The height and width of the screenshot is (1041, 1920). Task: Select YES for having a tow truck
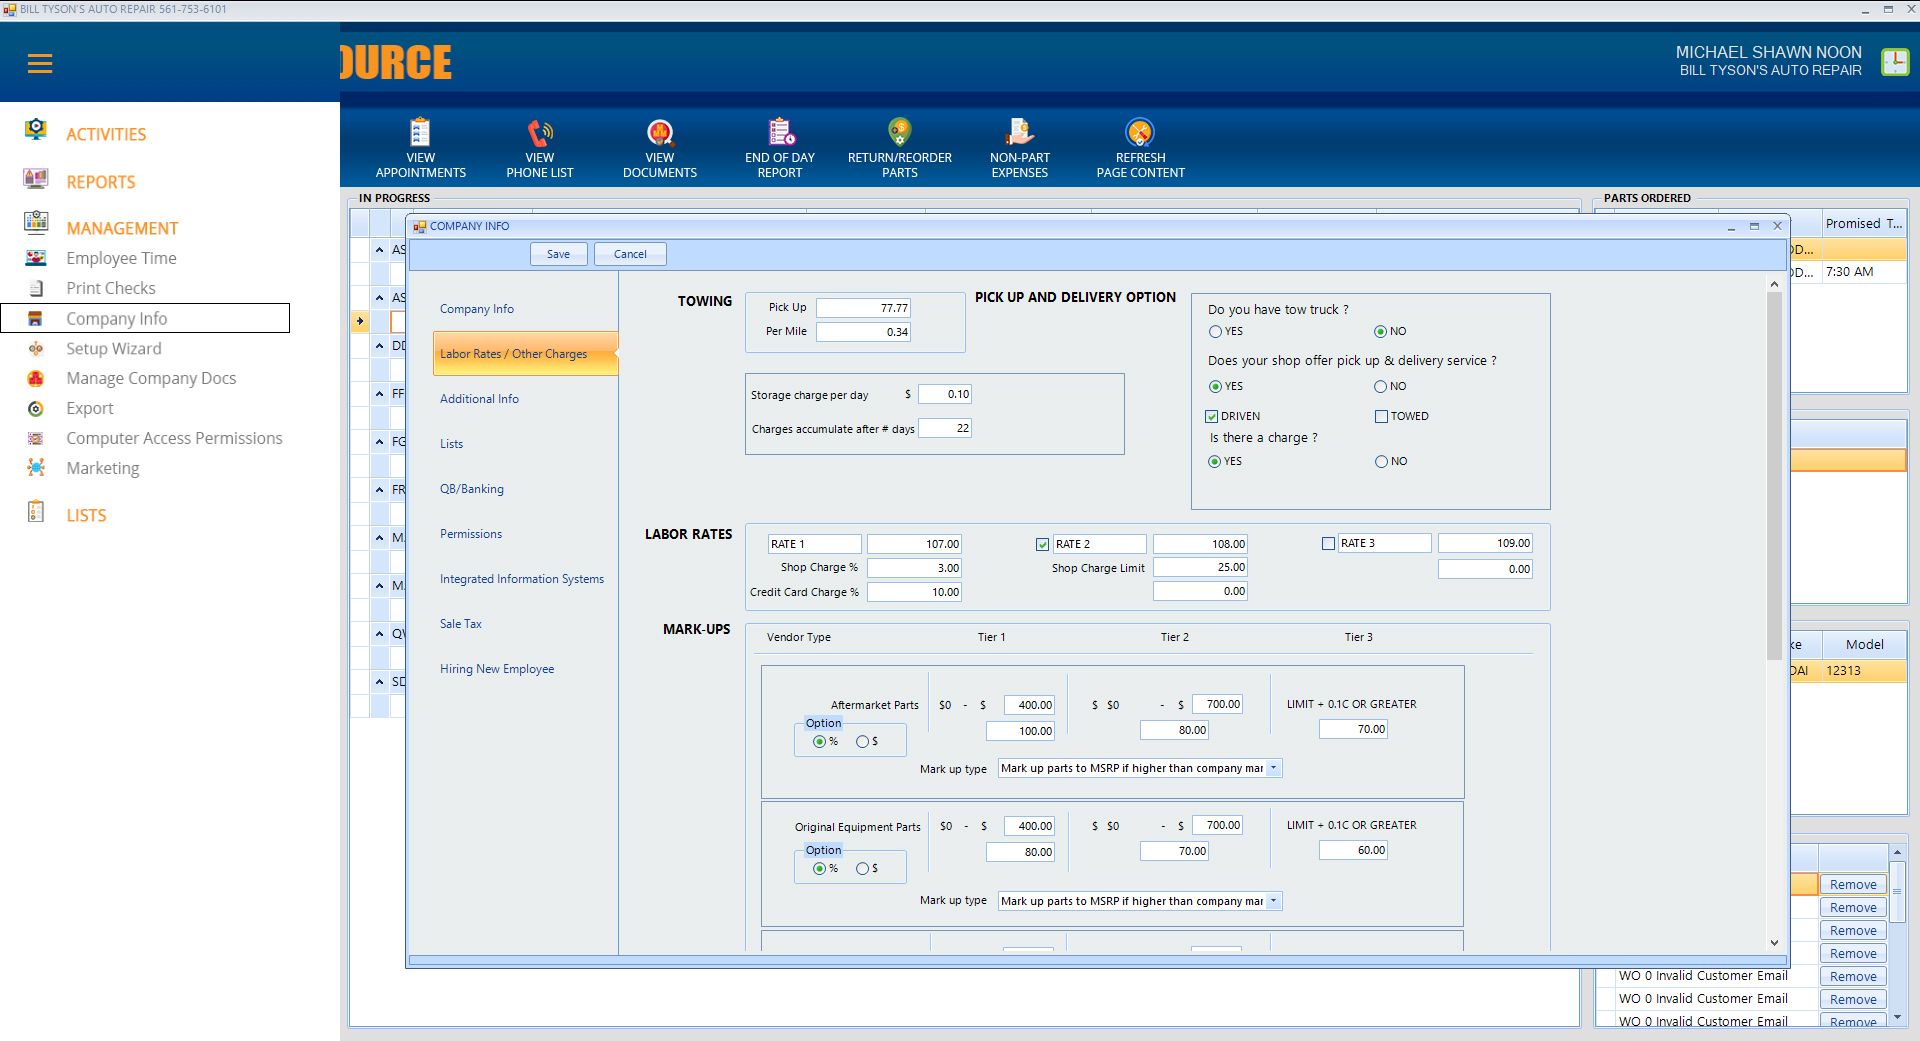pyautogui.click(x=1215, y=332)
